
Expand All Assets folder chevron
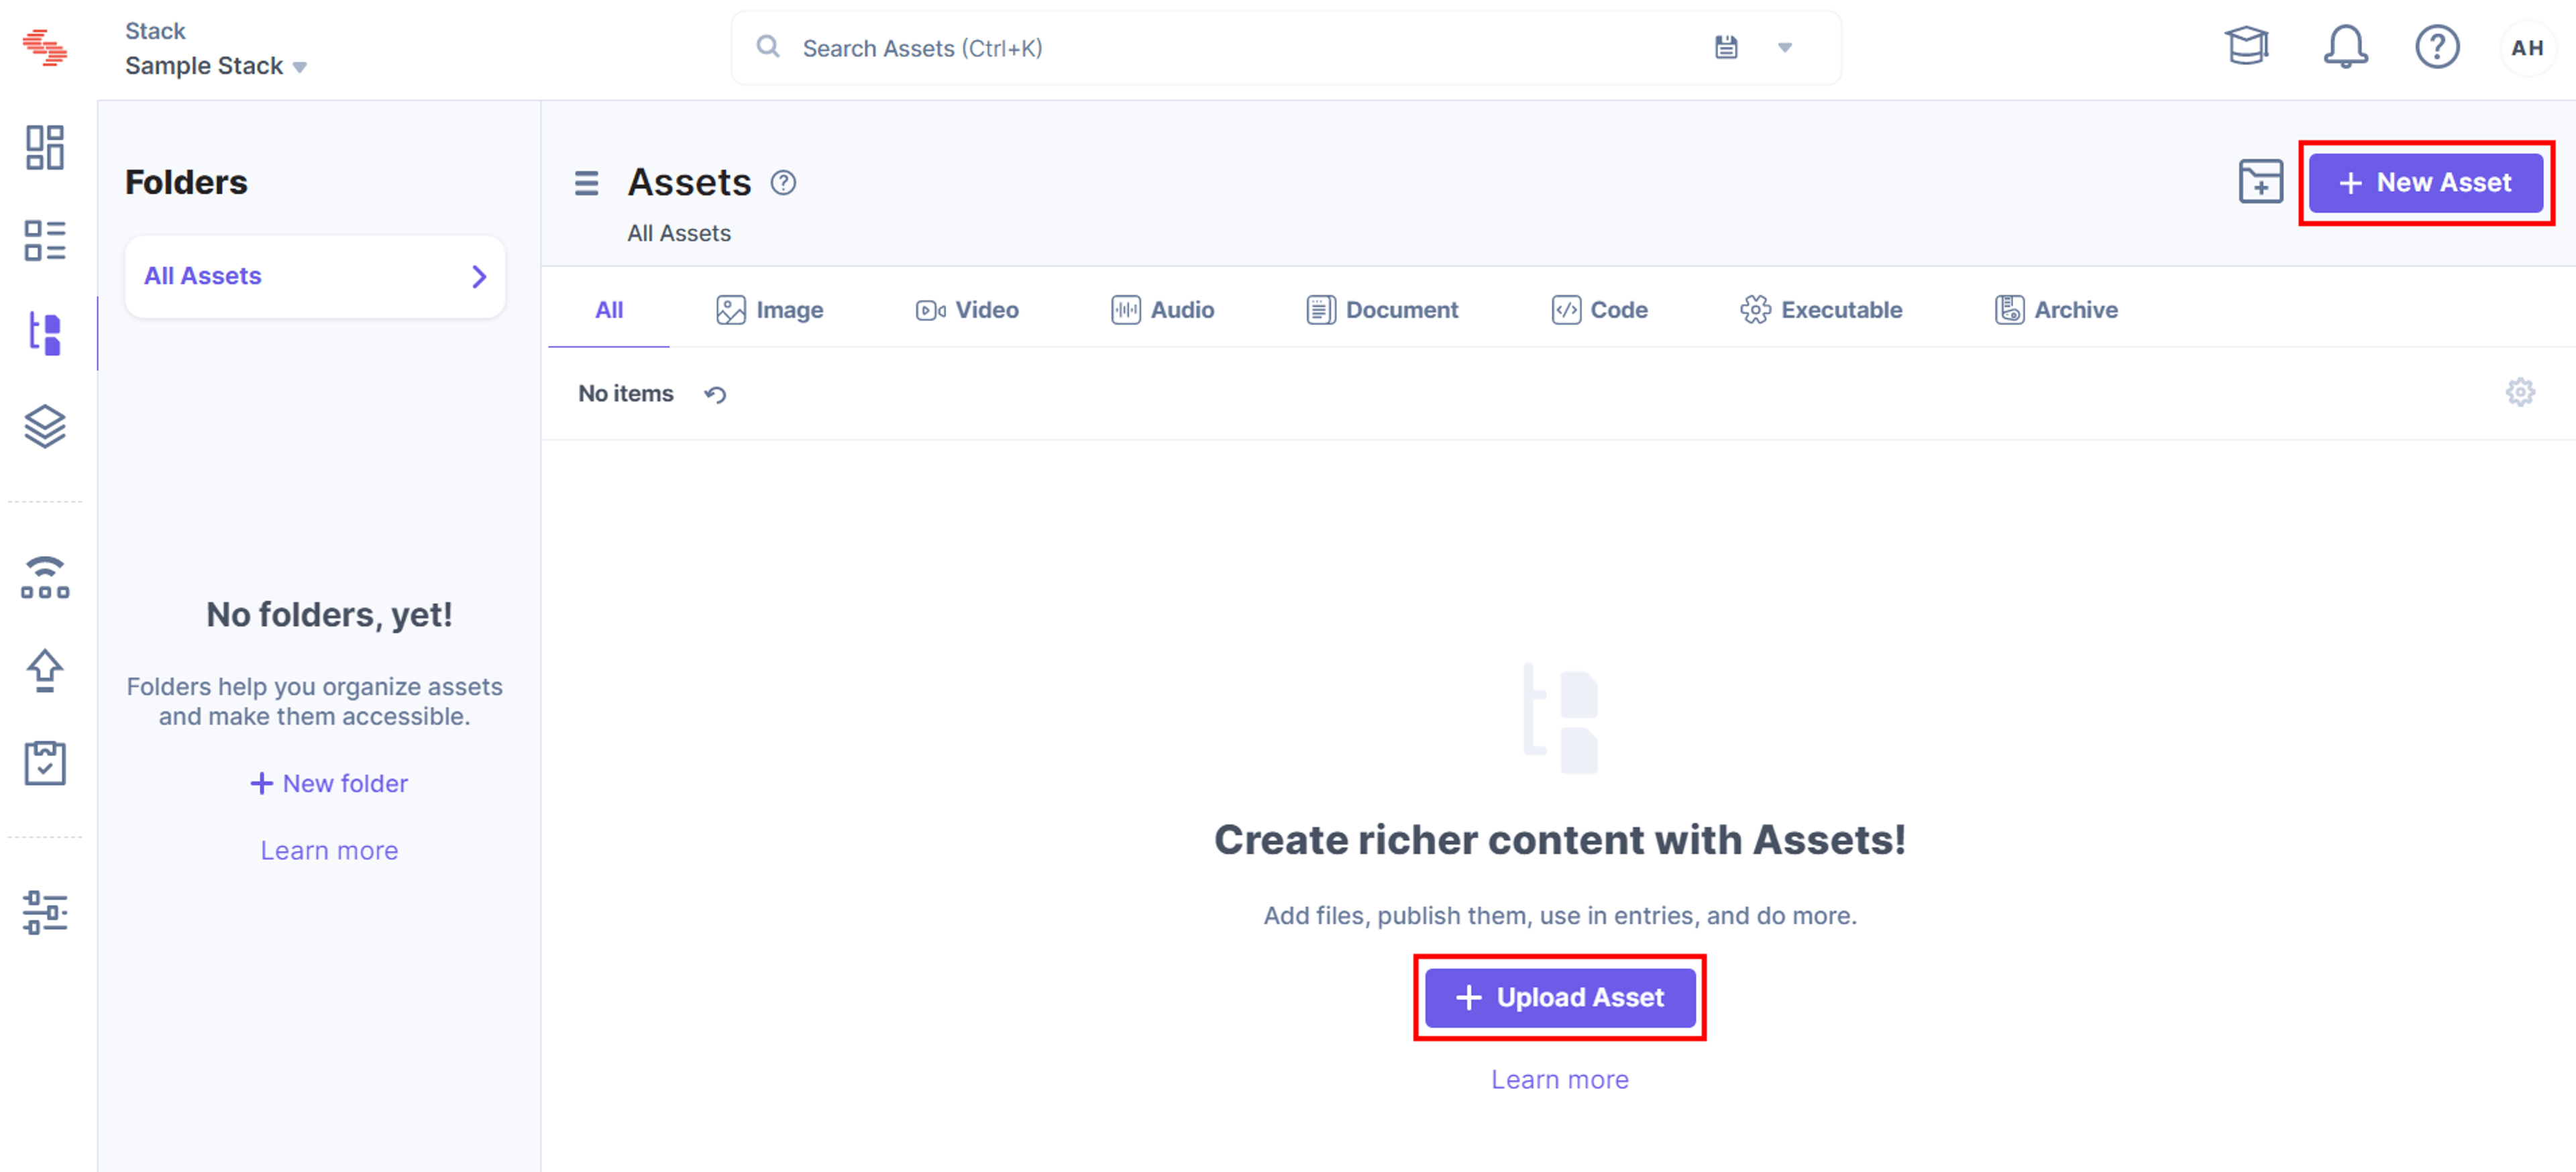[479, 276]
